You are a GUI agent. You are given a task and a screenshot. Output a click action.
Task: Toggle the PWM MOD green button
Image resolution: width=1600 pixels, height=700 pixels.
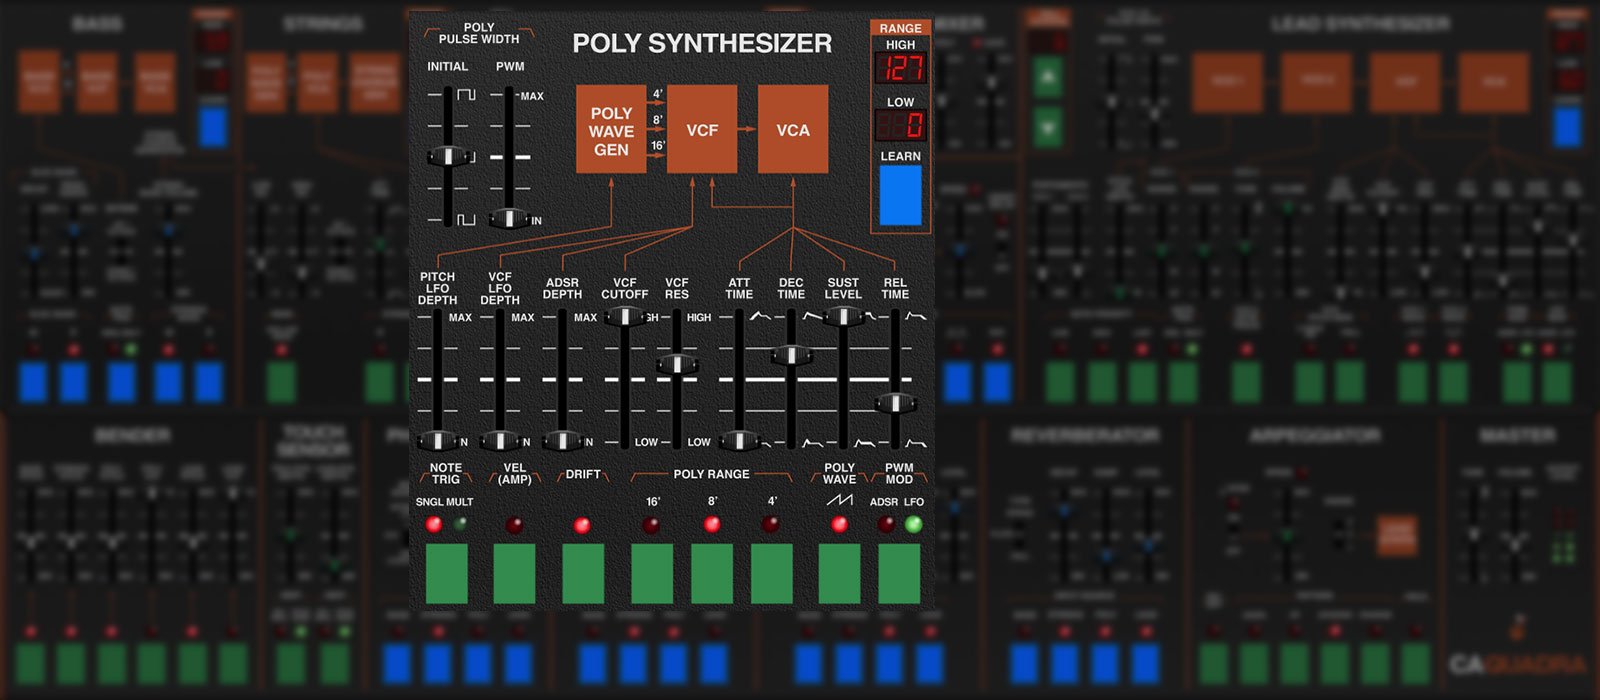899,574
